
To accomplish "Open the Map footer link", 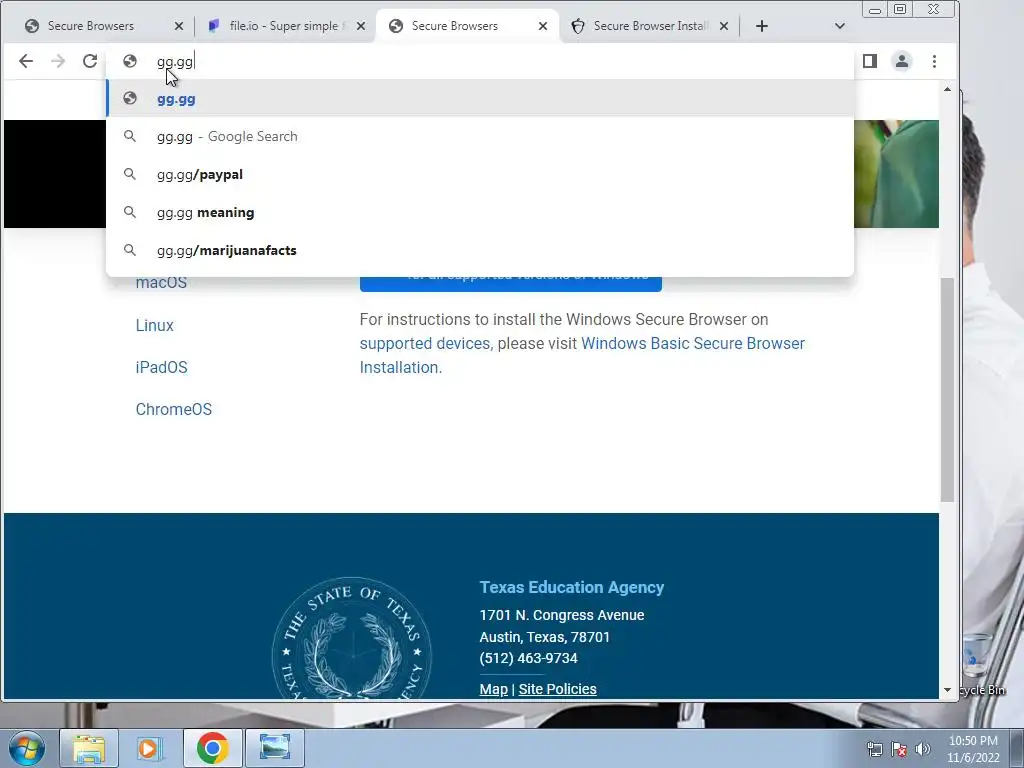I will (x=493, y=689).
